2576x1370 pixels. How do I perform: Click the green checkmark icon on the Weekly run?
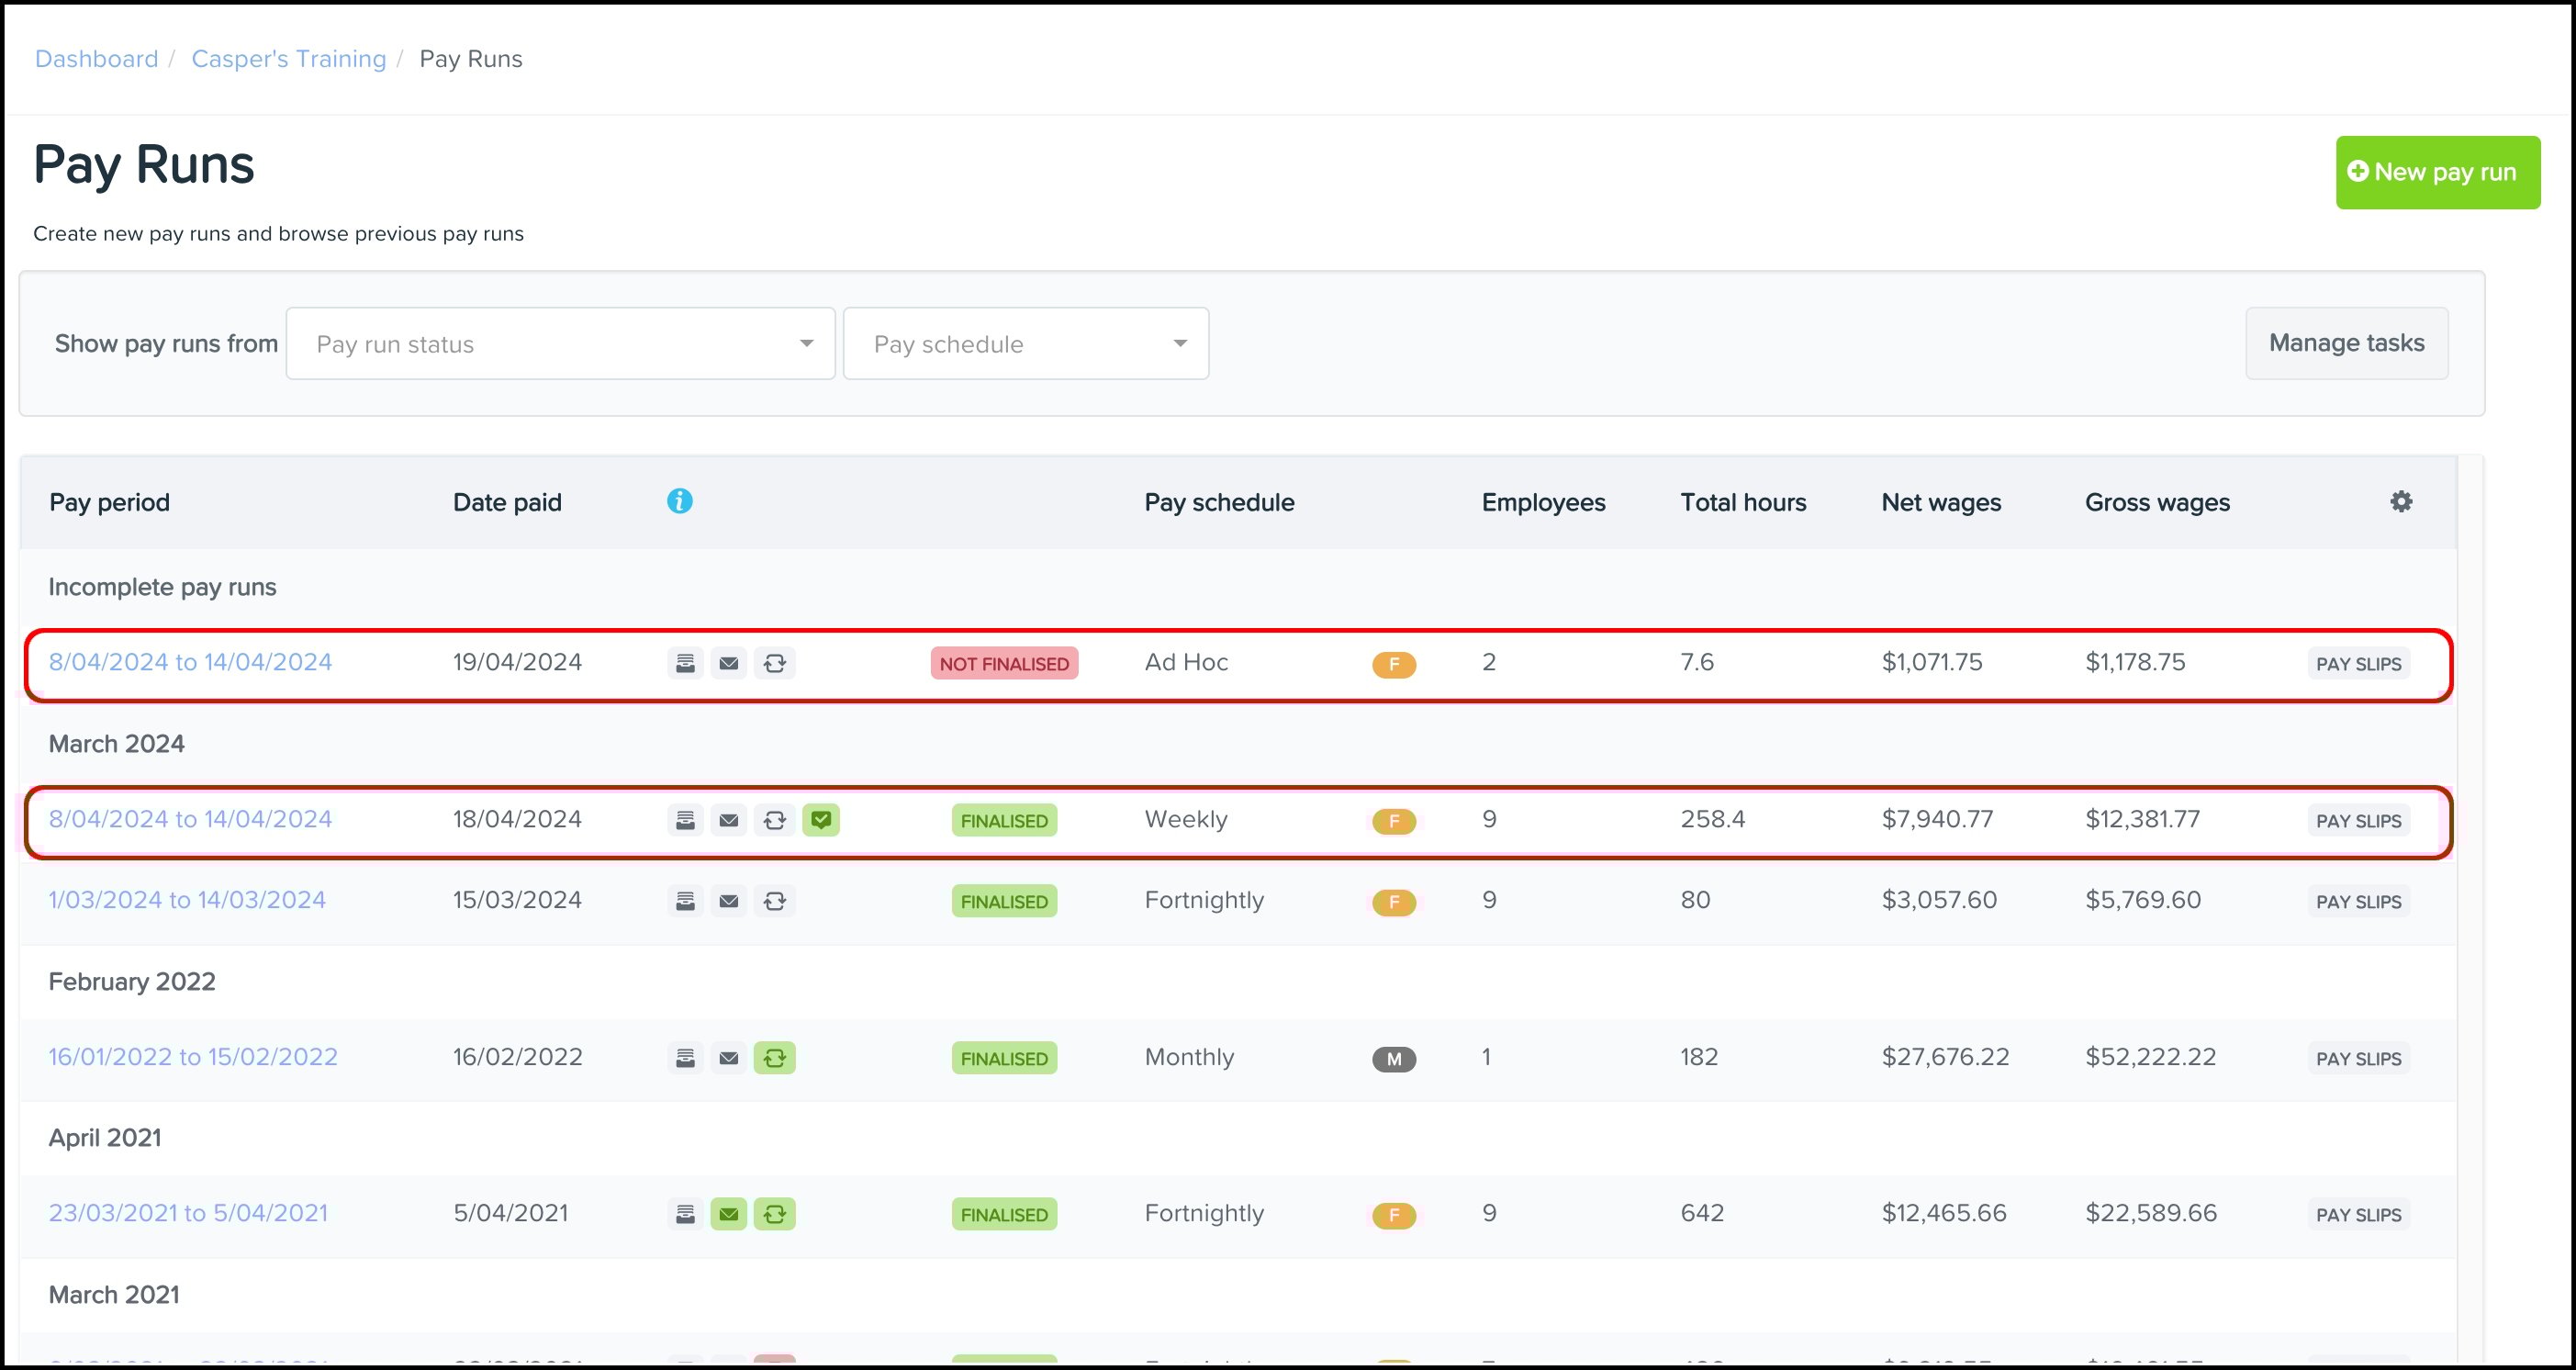[822, 819]
